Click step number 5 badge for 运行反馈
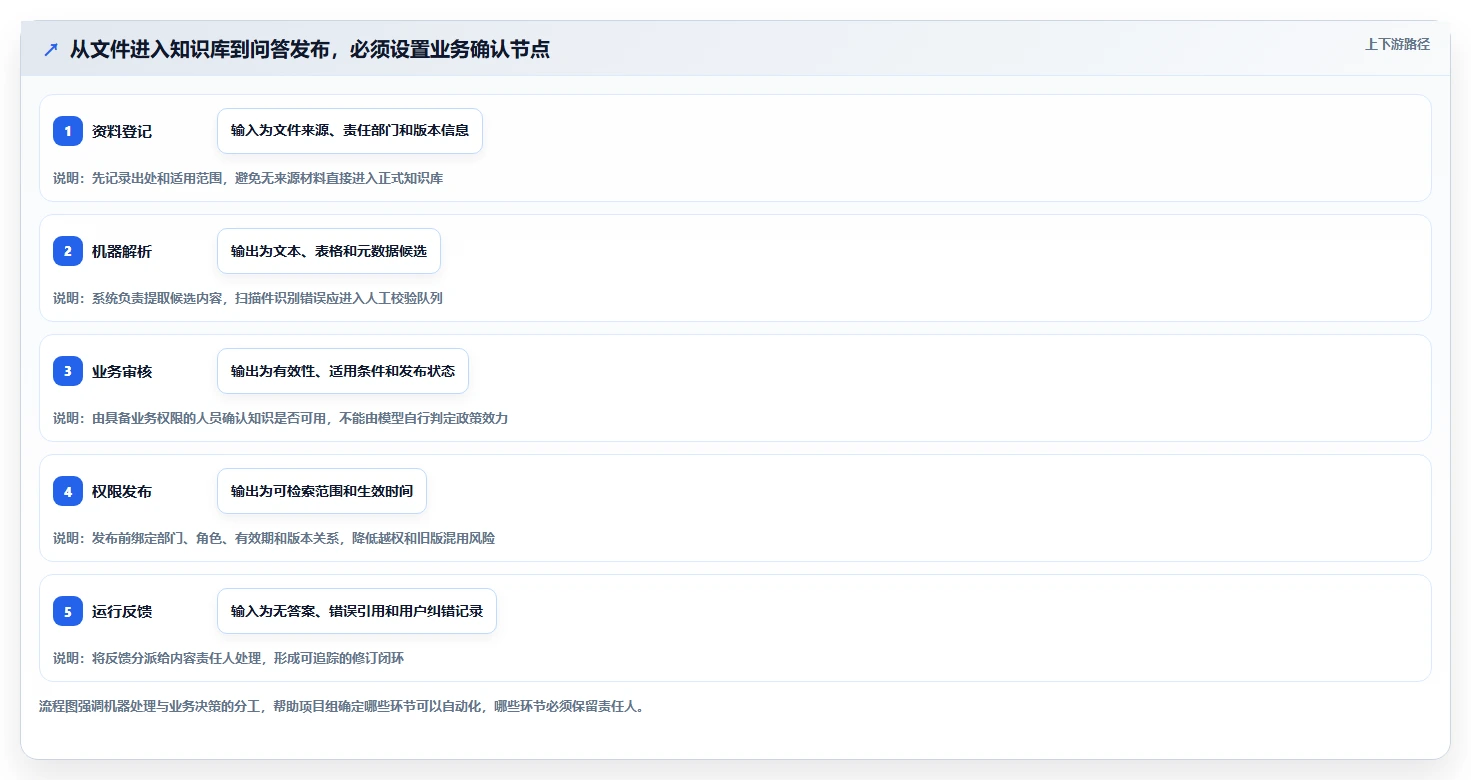The image size is (1471, 780). (x=68, y=611)
